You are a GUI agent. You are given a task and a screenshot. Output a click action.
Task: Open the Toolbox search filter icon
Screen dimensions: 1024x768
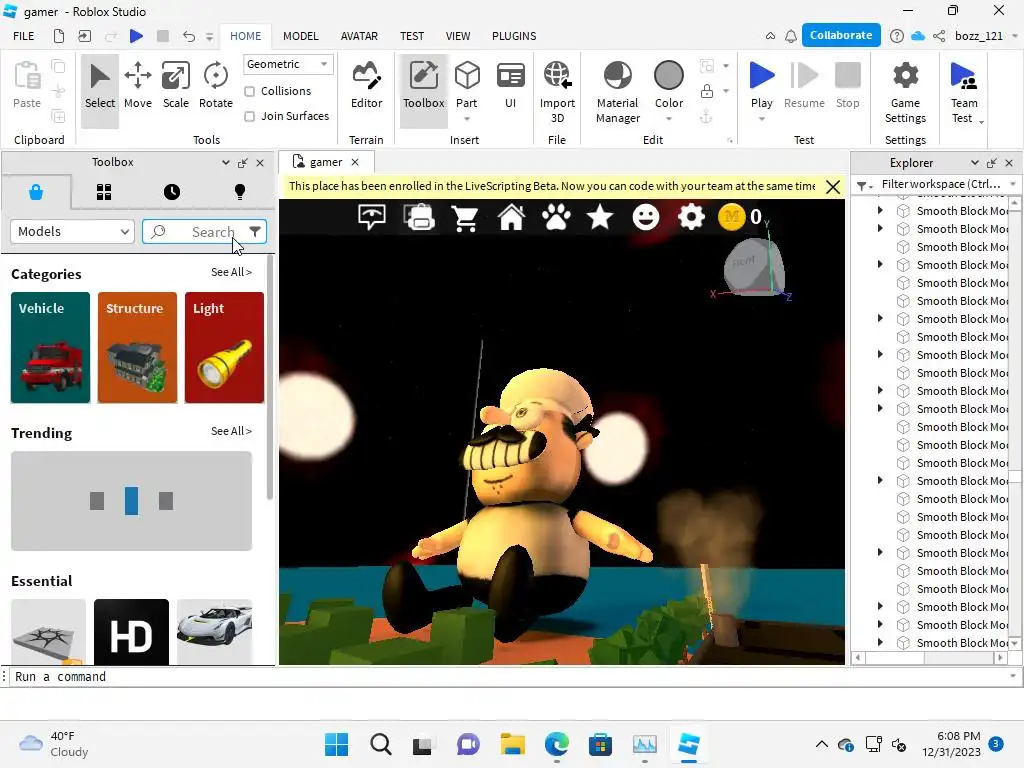pyautogui.click(x=255, y=231)
